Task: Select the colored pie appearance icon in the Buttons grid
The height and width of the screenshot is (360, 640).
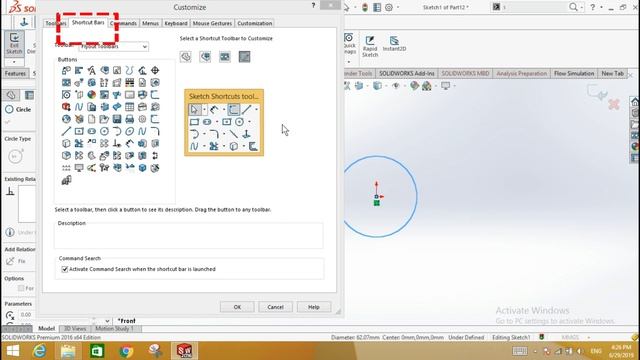Action: click(x=91, y=95)
